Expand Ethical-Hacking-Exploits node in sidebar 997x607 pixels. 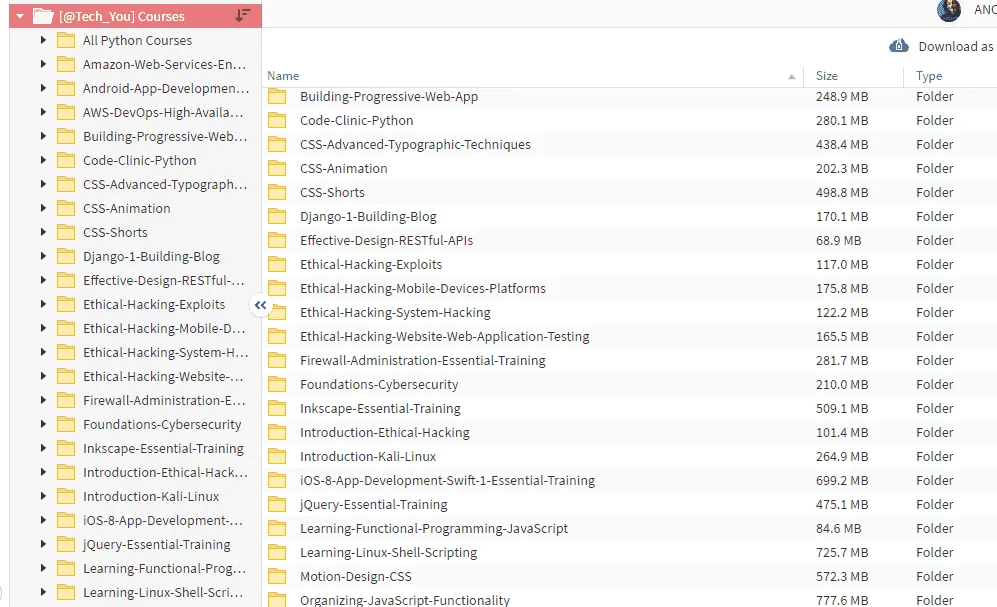pos(43,304)
